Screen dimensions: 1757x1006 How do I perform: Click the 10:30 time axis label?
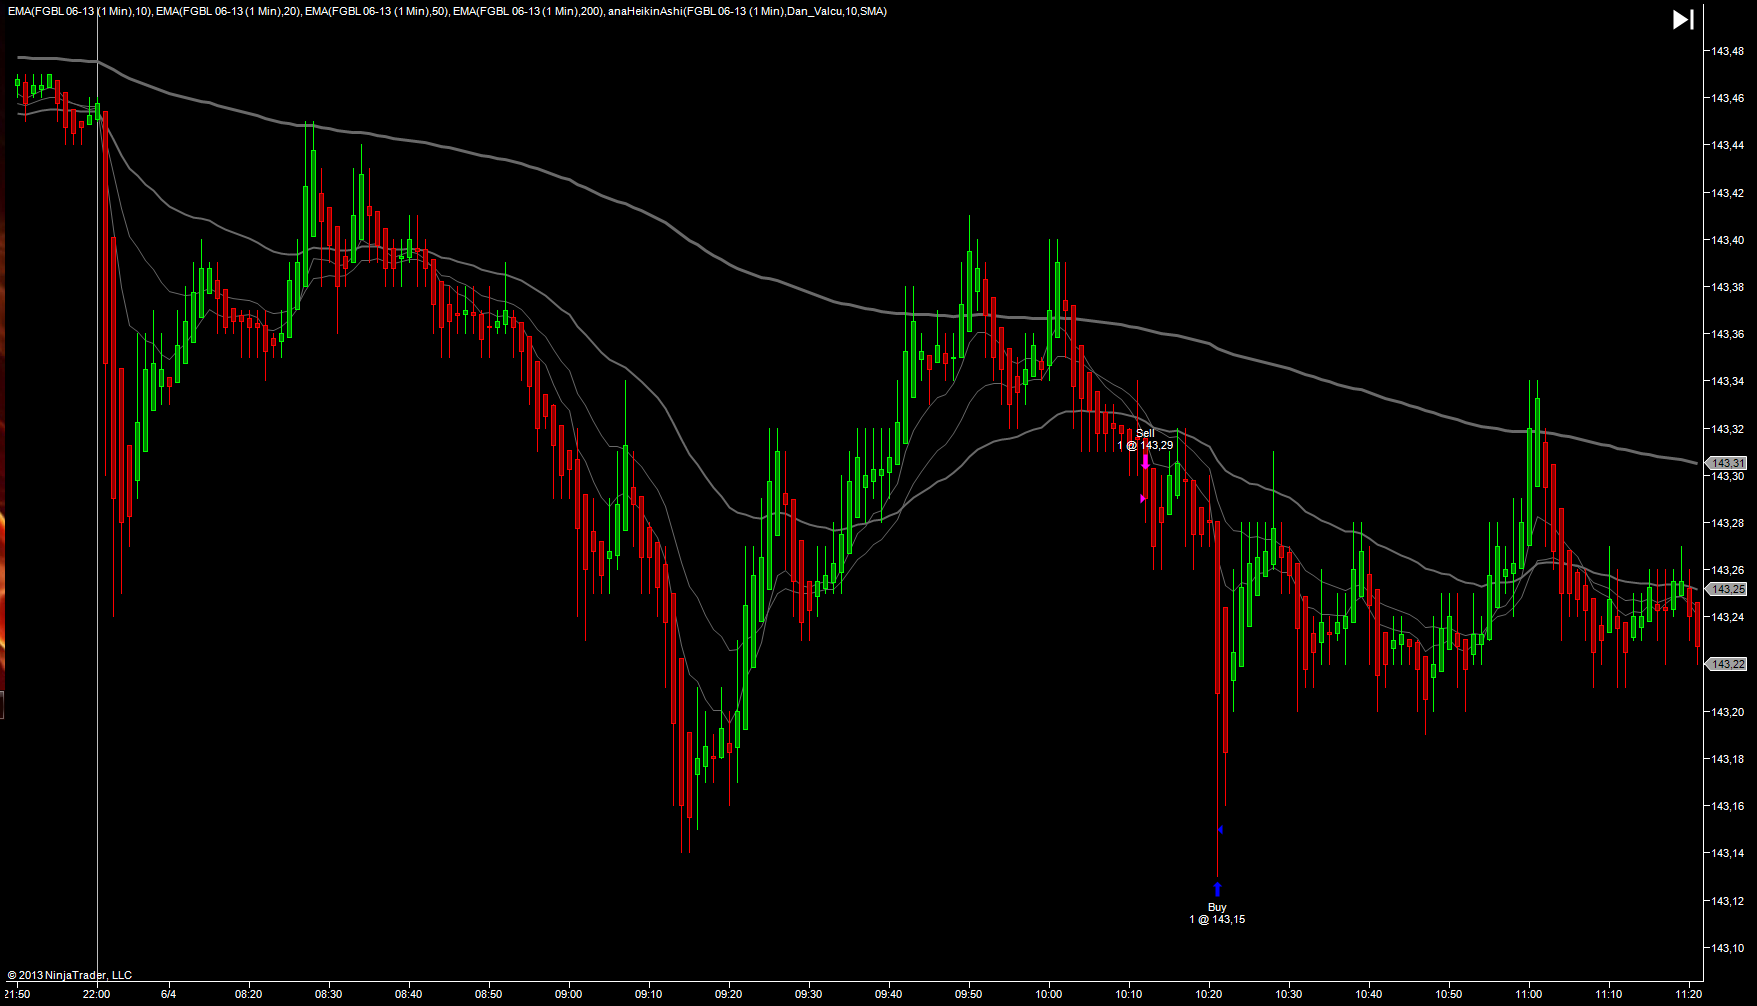(x=1289, y=994)
